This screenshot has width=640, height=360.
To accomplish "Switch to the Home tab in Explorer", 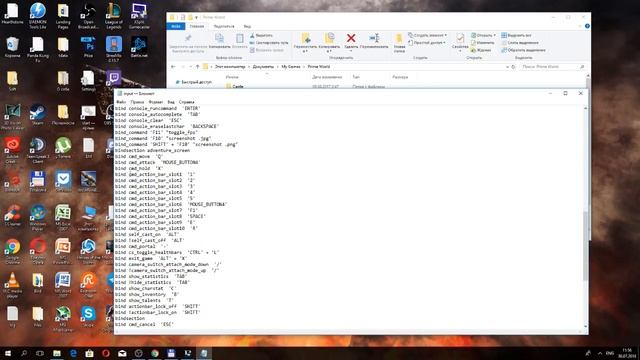I will (196, 26).
